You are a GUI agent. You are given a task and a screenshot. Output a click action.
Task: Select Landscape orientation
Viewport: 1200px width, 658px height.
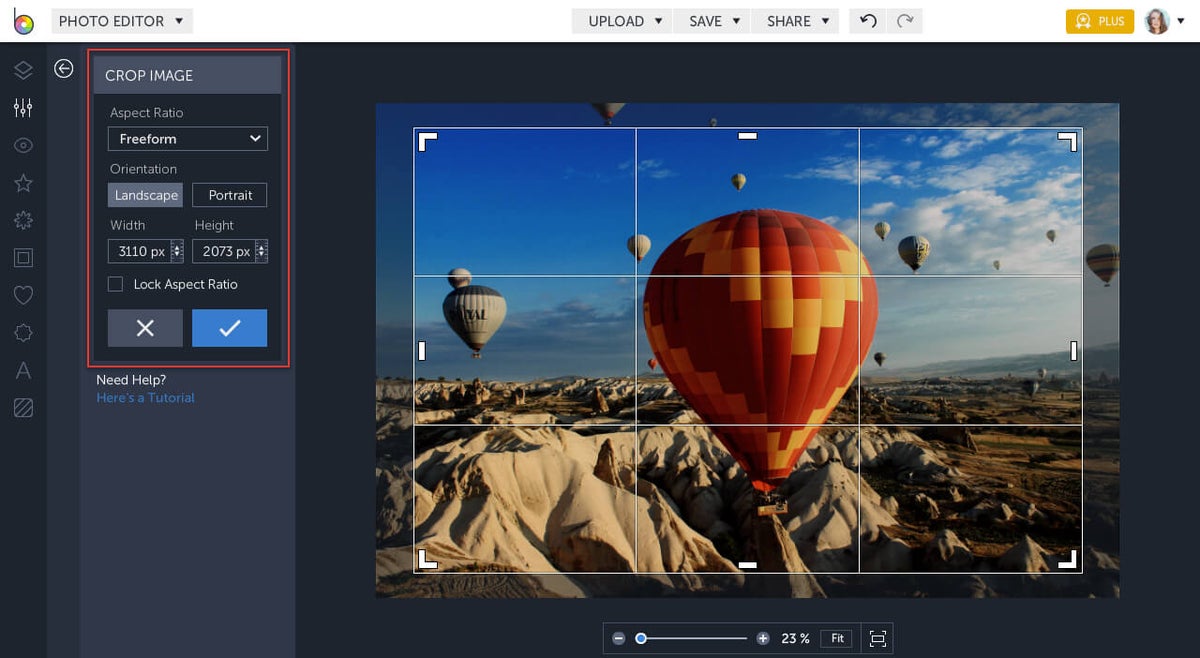coord(146,195)
